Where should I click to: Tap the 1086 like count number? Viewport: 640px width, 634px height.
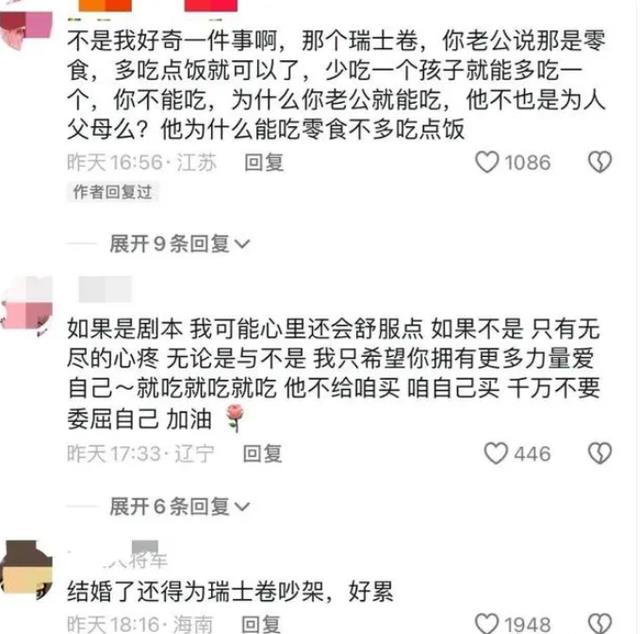click(x=527, y=162)
